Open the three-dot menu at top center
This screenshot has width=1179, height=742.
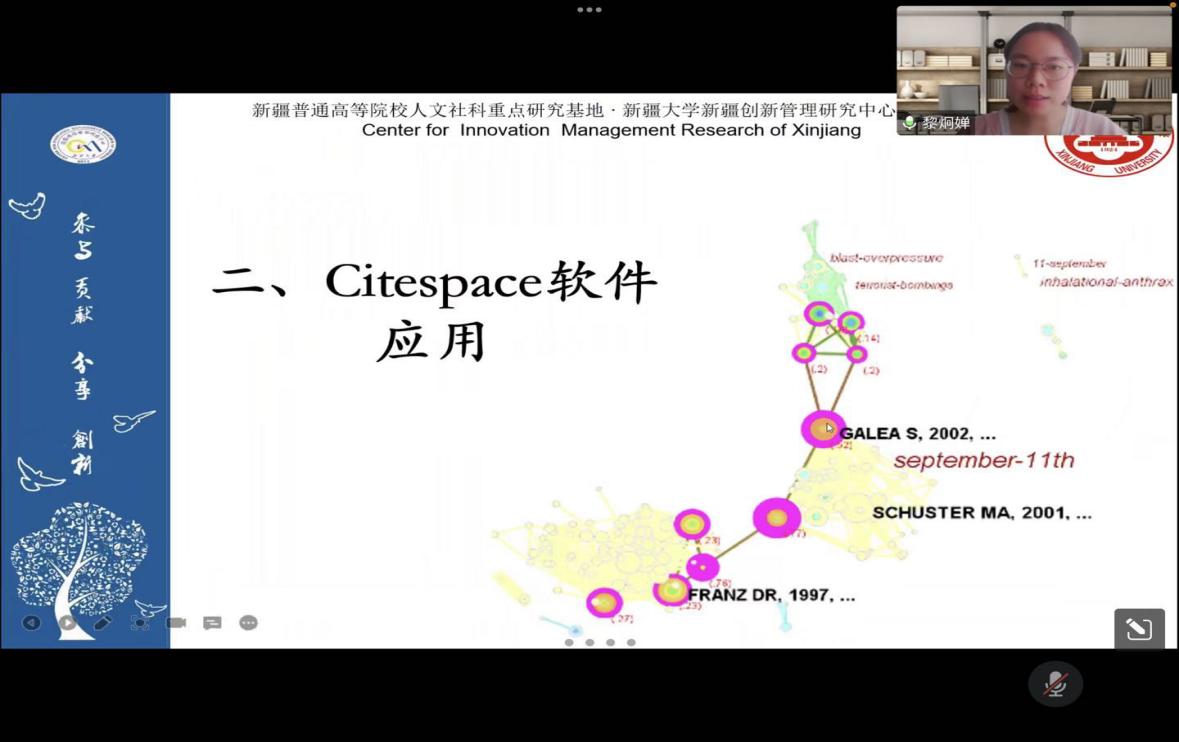pyautogui.click(x=589, y=10)
